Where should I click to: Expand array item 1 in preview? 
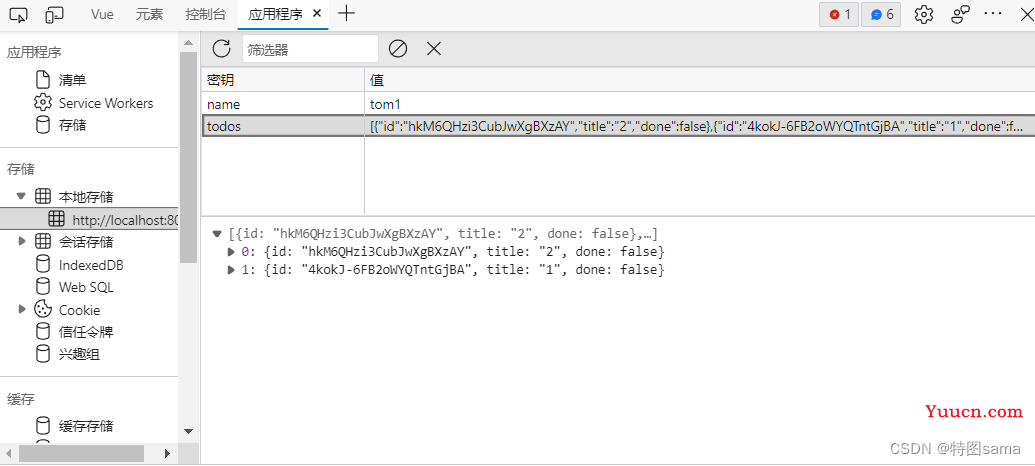click(x=230, y=269)
